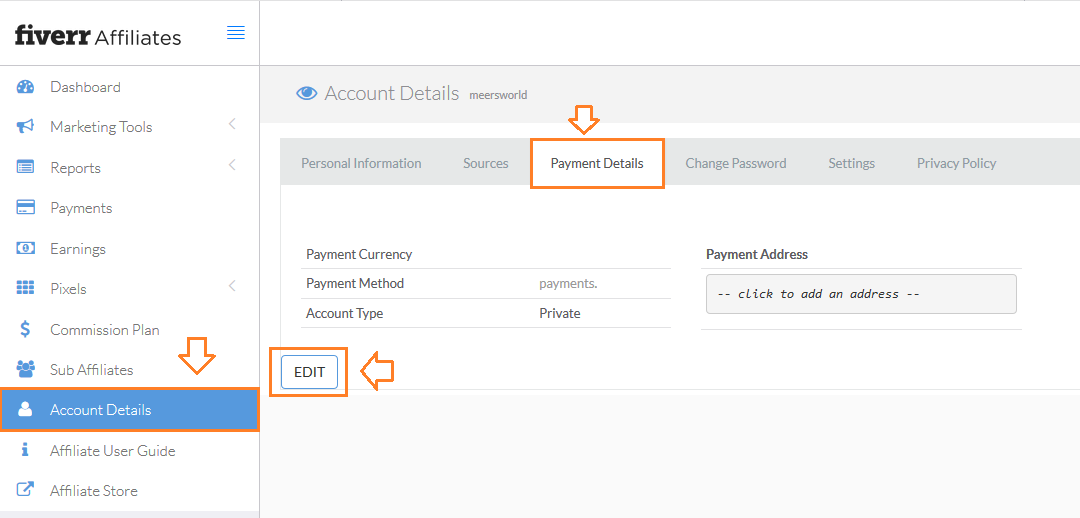1080x518 pixels.
Task: Click the EDIT button
Action: pos(309,372)
